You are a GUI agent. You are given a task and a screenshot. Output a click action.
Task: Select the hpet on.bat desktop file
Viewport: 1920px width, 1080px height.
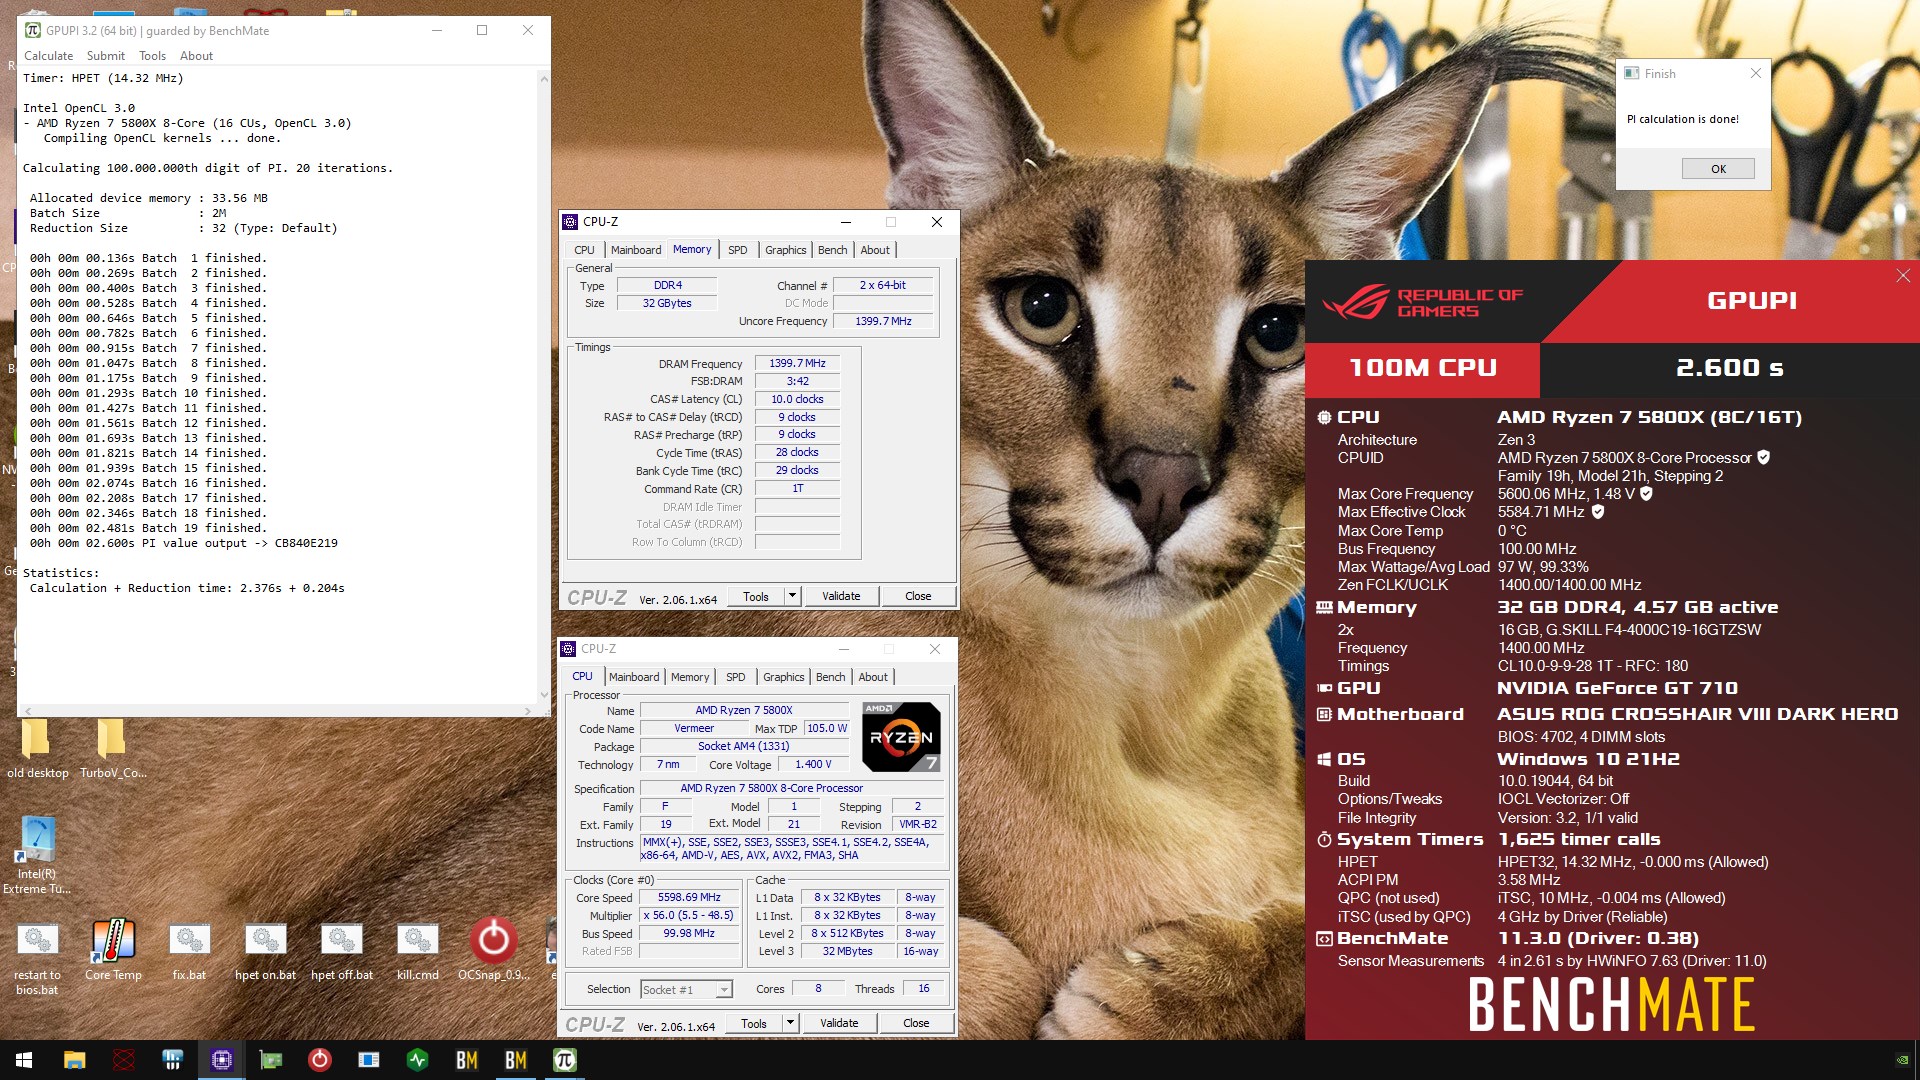265,950
